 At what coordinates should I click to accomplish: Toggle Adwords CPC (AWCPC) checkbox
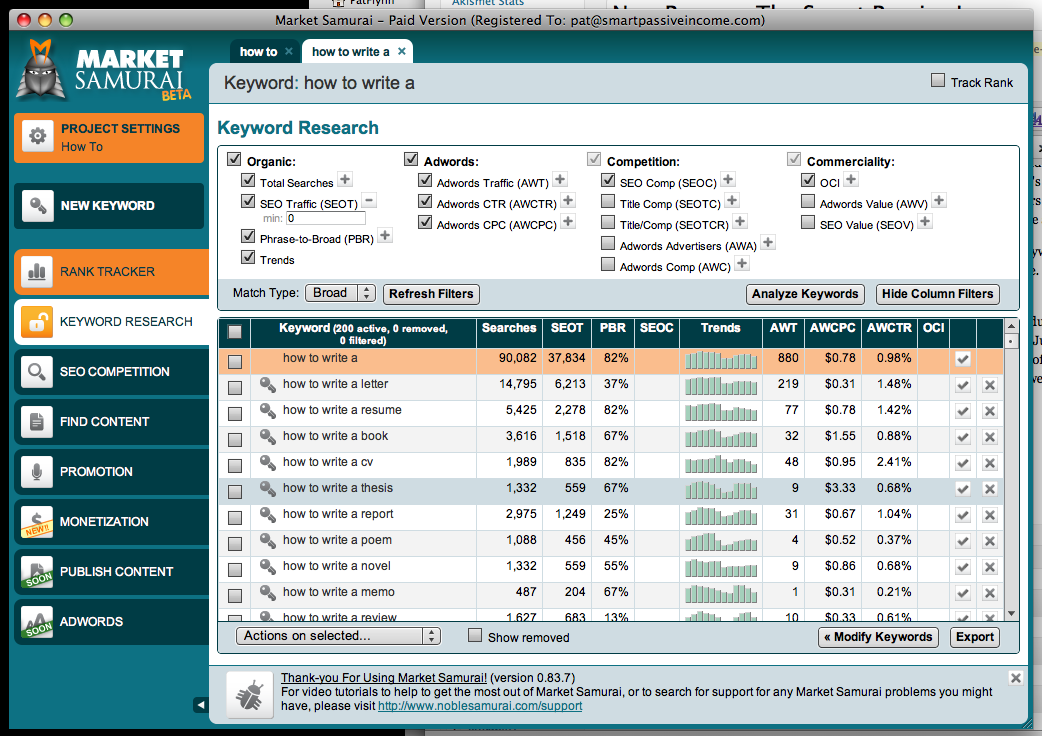click(x=425, y=222)
